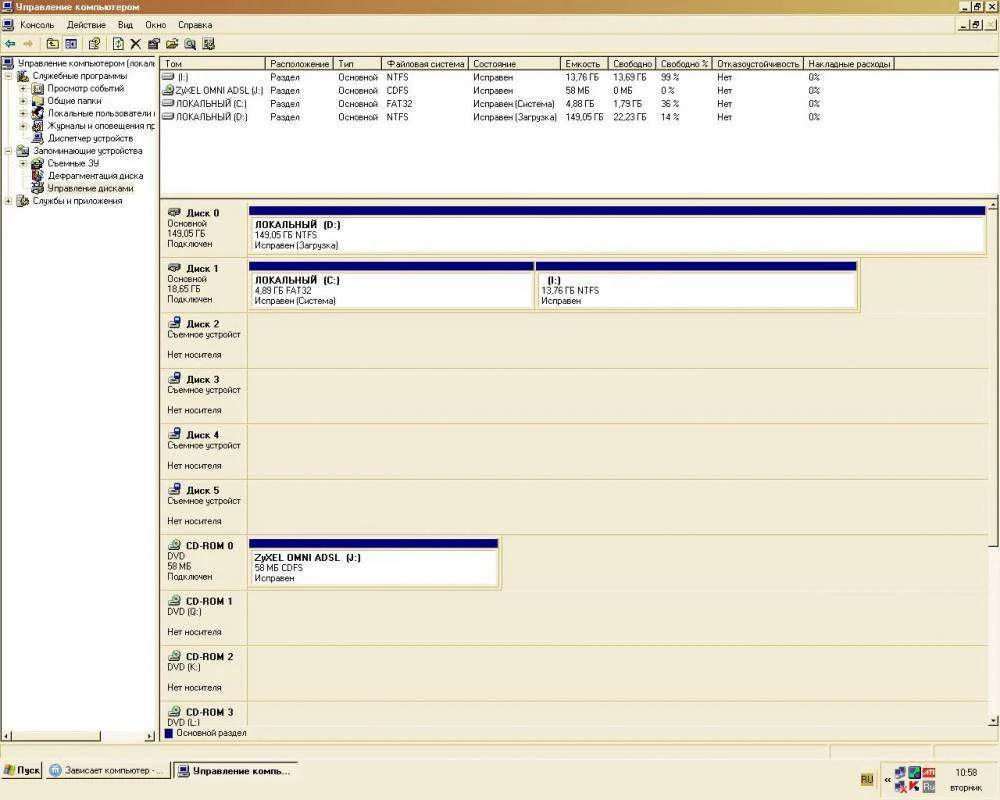Click the Управление компь... taskbar button
The height and width of the screenshot is (800, 1000).
[235, 771]
